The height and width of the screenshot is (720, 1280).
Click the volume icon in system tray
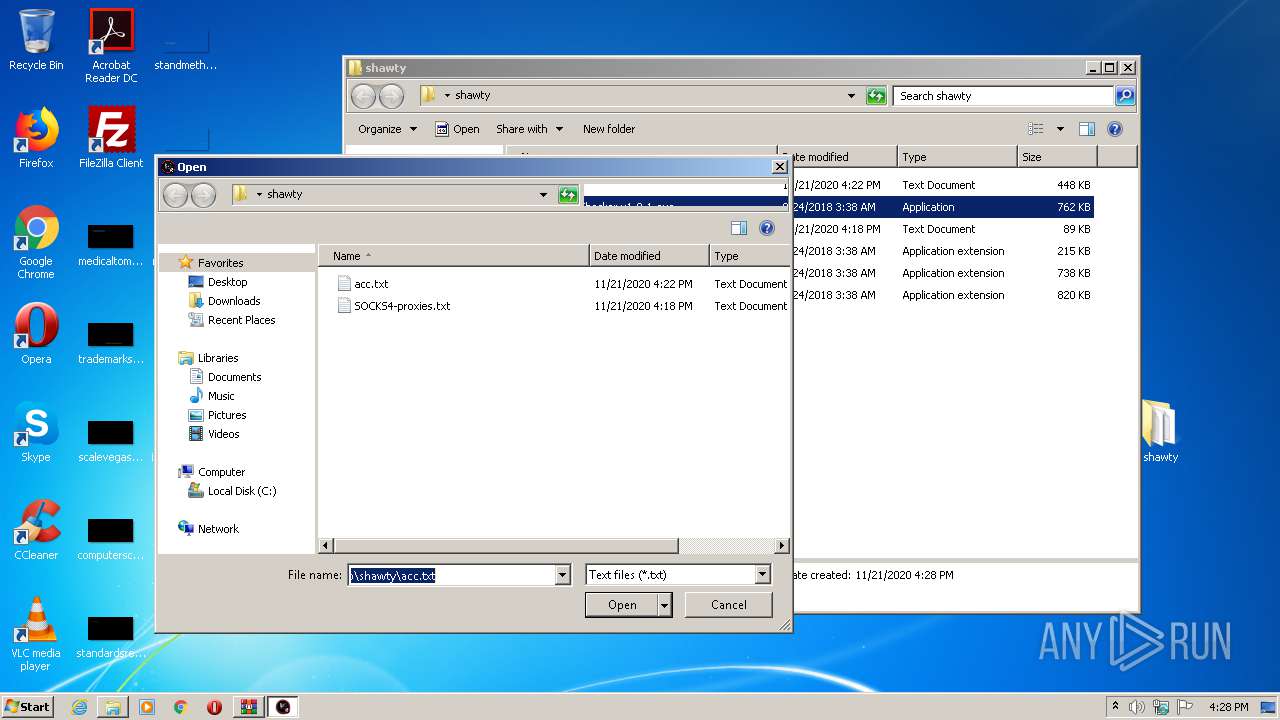1137,707
